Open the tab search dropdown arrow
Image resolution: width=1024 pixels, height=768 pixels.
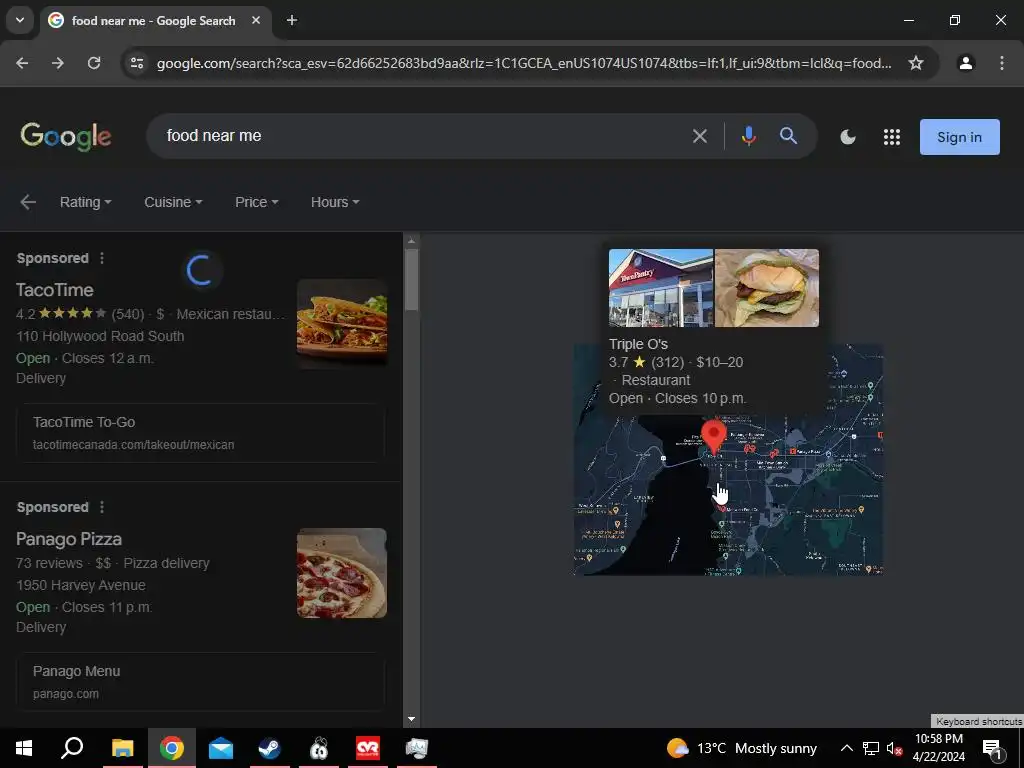pos(20,20)
